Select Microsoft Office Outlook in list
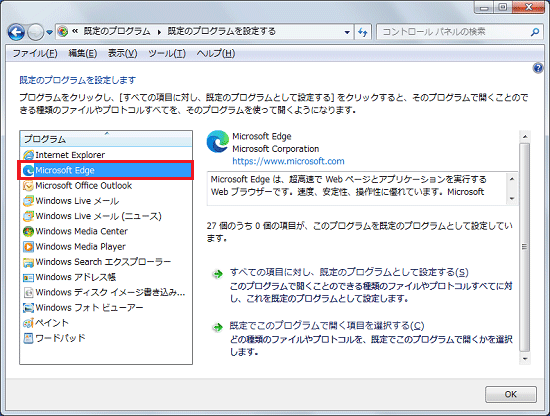550x416 pixels. tap(106, 185)
